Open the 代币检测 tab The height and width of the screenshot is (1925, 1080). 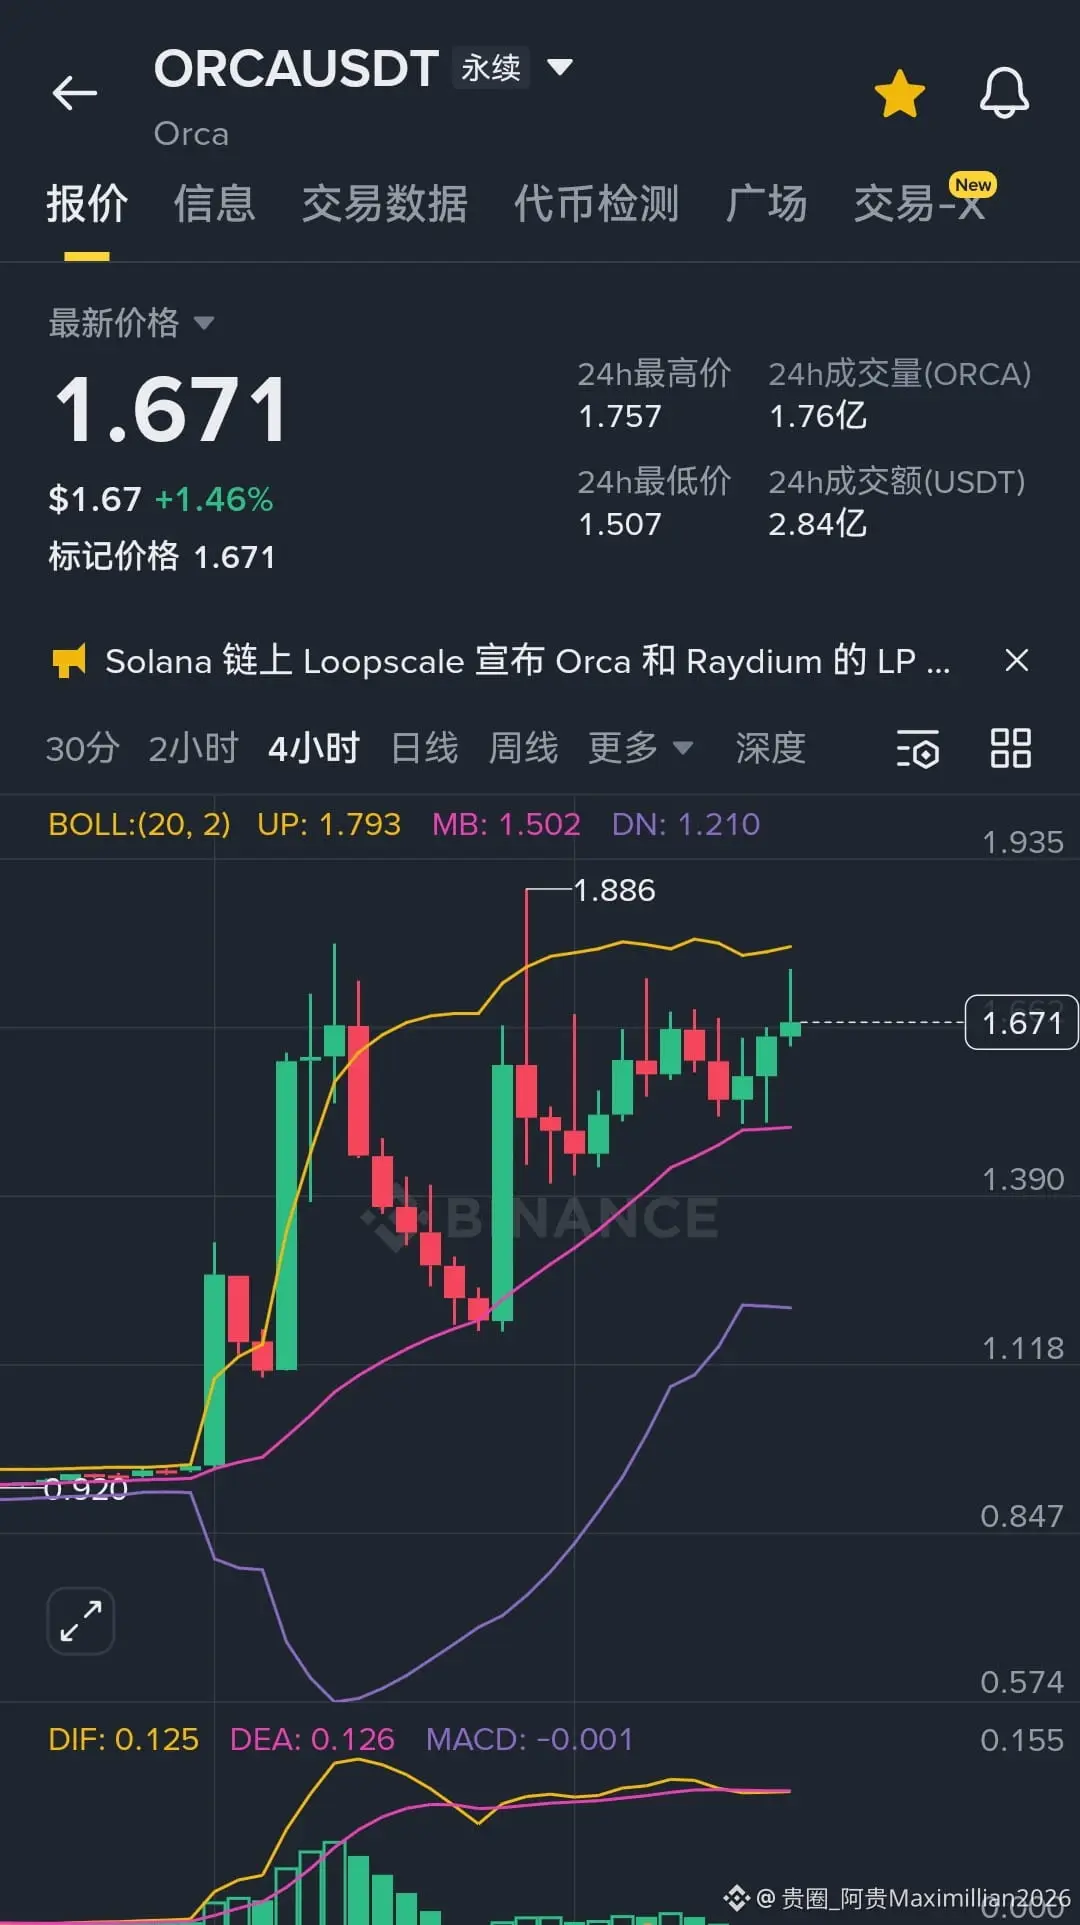click(597, 203)
